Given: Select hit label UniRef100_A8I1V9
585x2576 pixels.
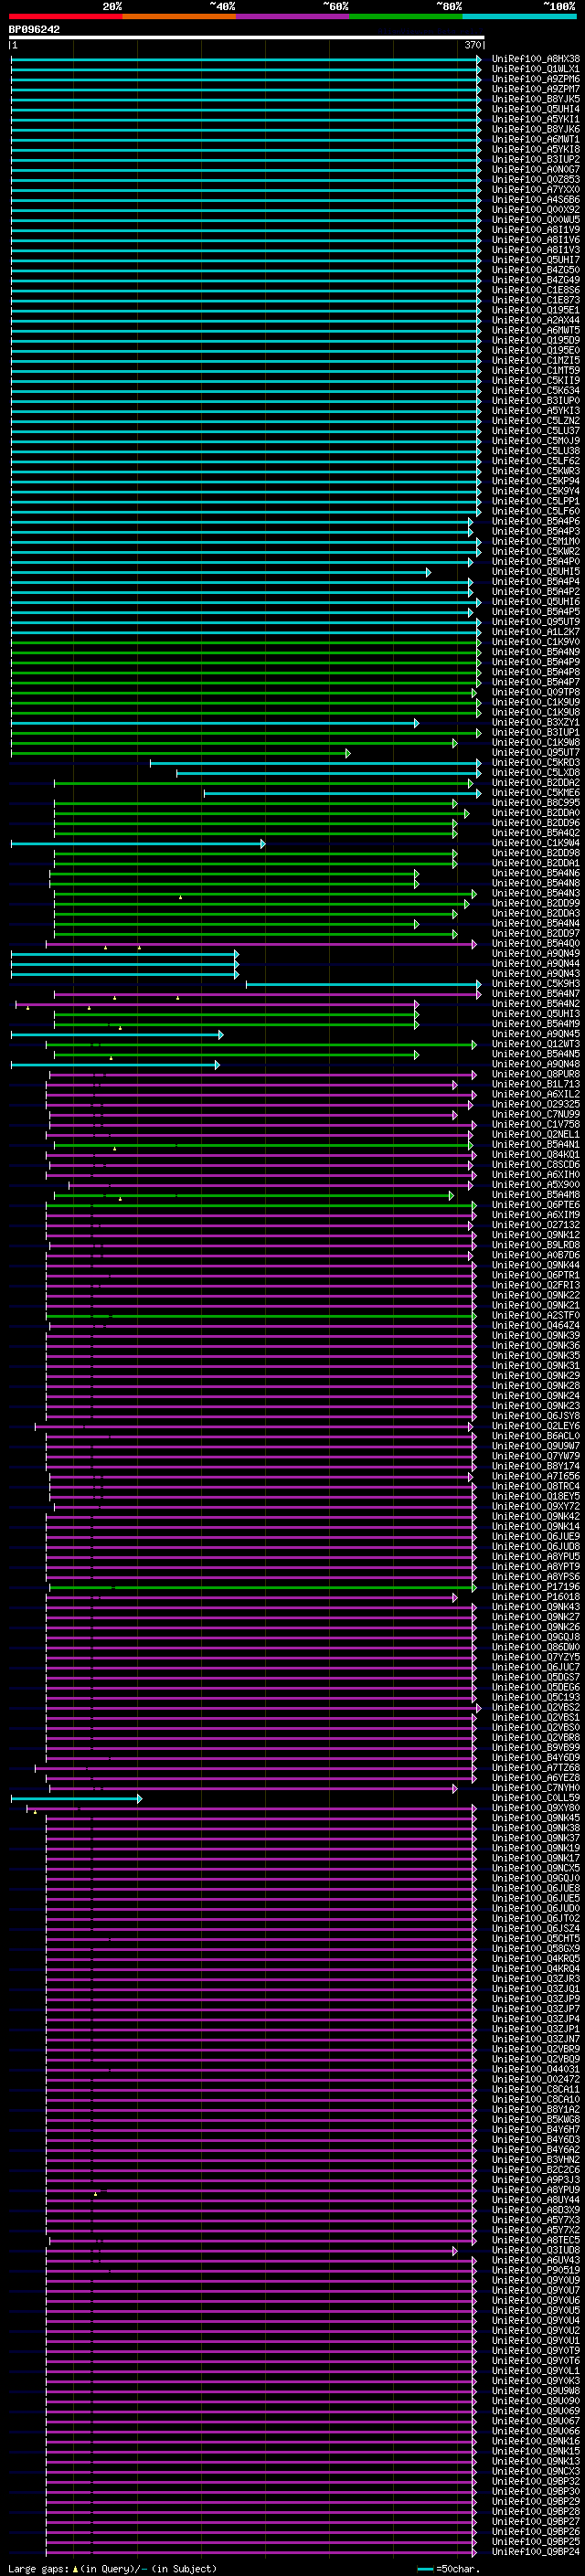Looking at the screenshot, I should click(536, 230).
